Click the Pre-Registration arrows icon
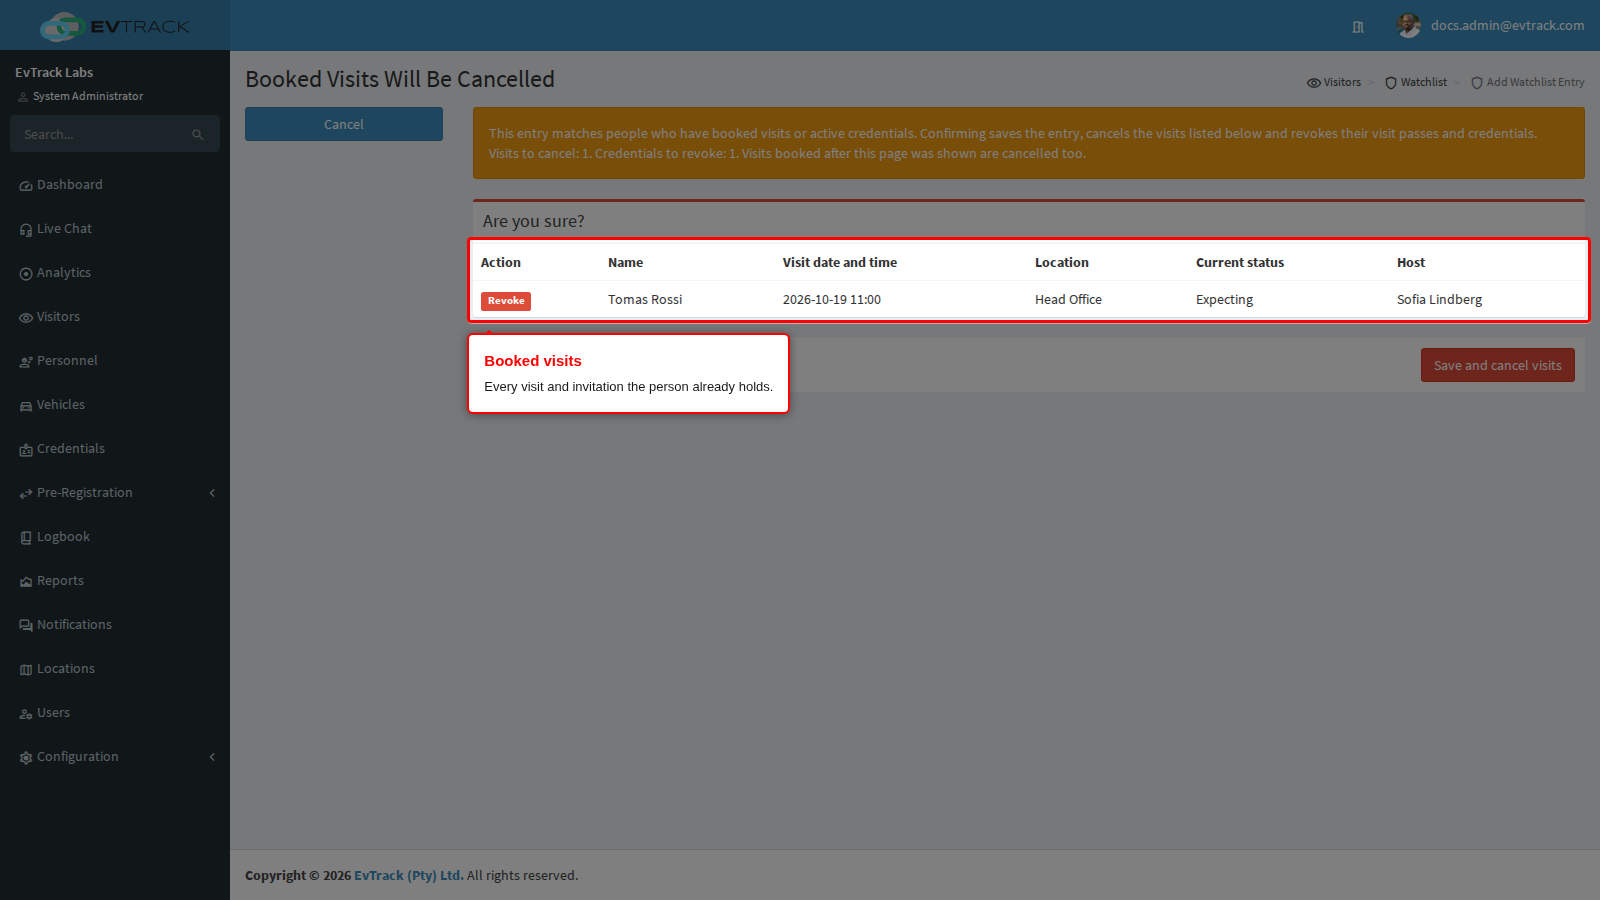 pos(26,494)
